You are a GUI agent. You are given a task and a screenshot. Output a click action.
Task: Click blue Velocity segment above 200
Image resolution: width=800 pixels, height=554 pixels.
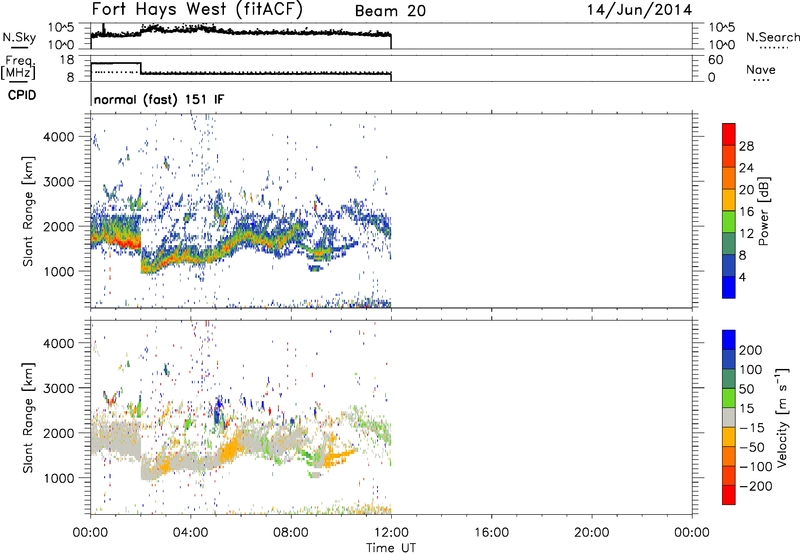coord(729,340)
